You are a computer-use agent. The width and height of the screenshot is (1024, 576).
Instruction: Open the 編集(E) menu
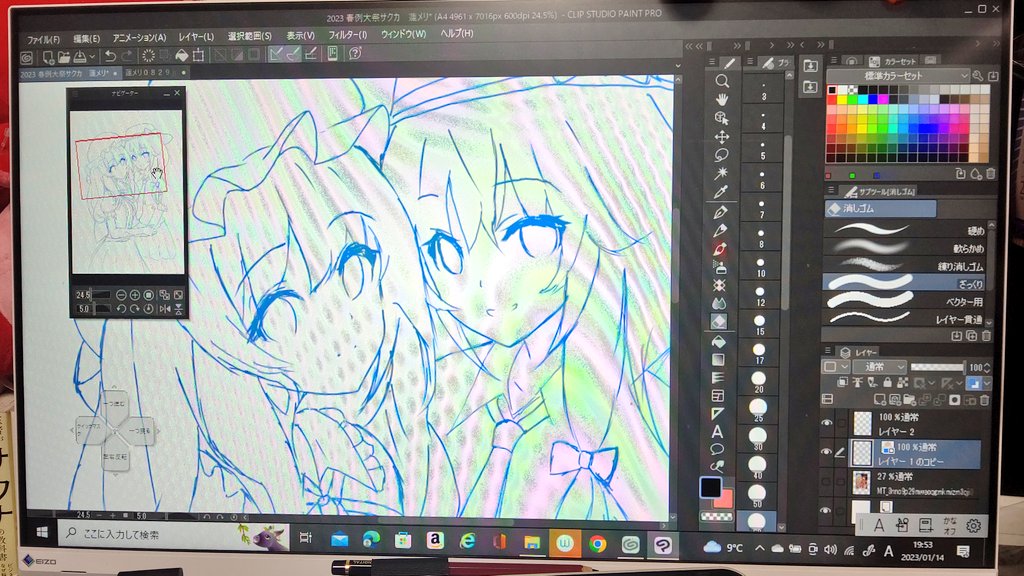coord(87,39)
